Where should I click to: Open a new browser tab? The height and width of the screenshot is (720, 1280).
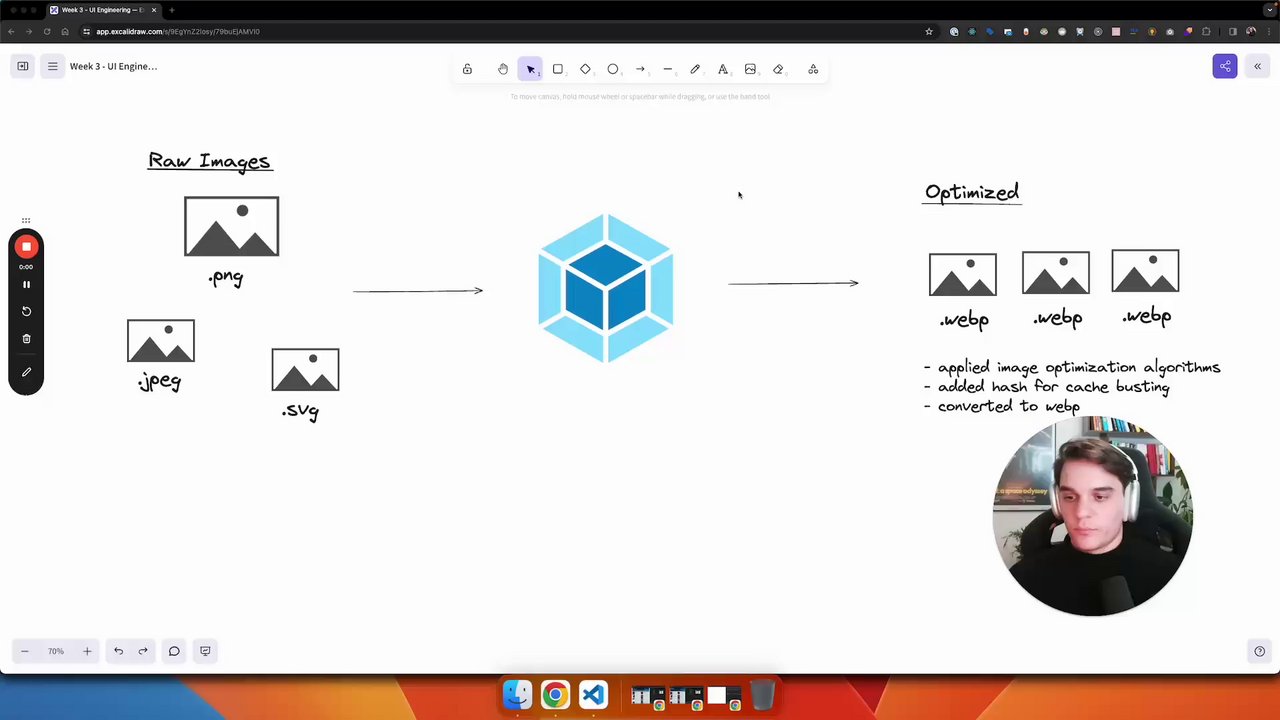(x=172, y=10)
